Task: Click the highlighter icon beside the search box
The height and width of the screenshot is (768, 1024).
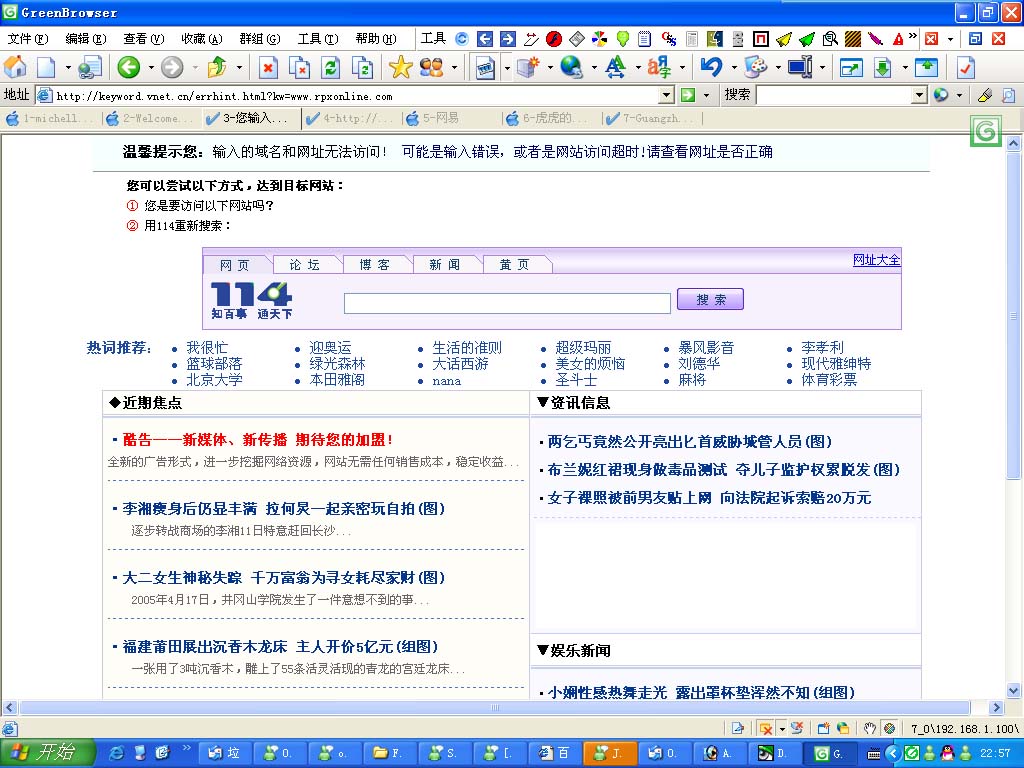Action: click(985, 95)
